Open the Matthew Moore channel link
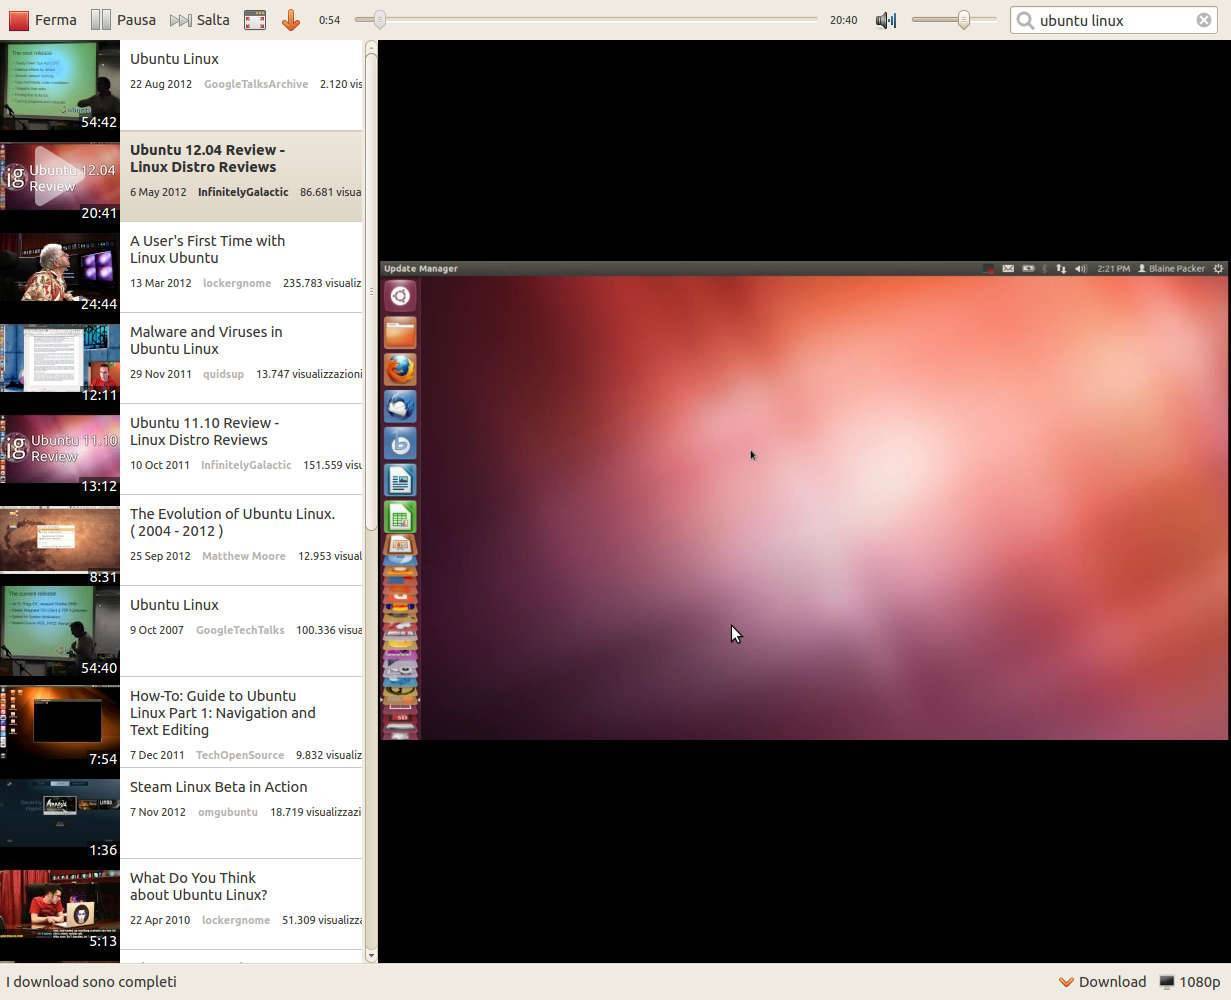This screenshot has width=1231, height=1000. point(244,556)
